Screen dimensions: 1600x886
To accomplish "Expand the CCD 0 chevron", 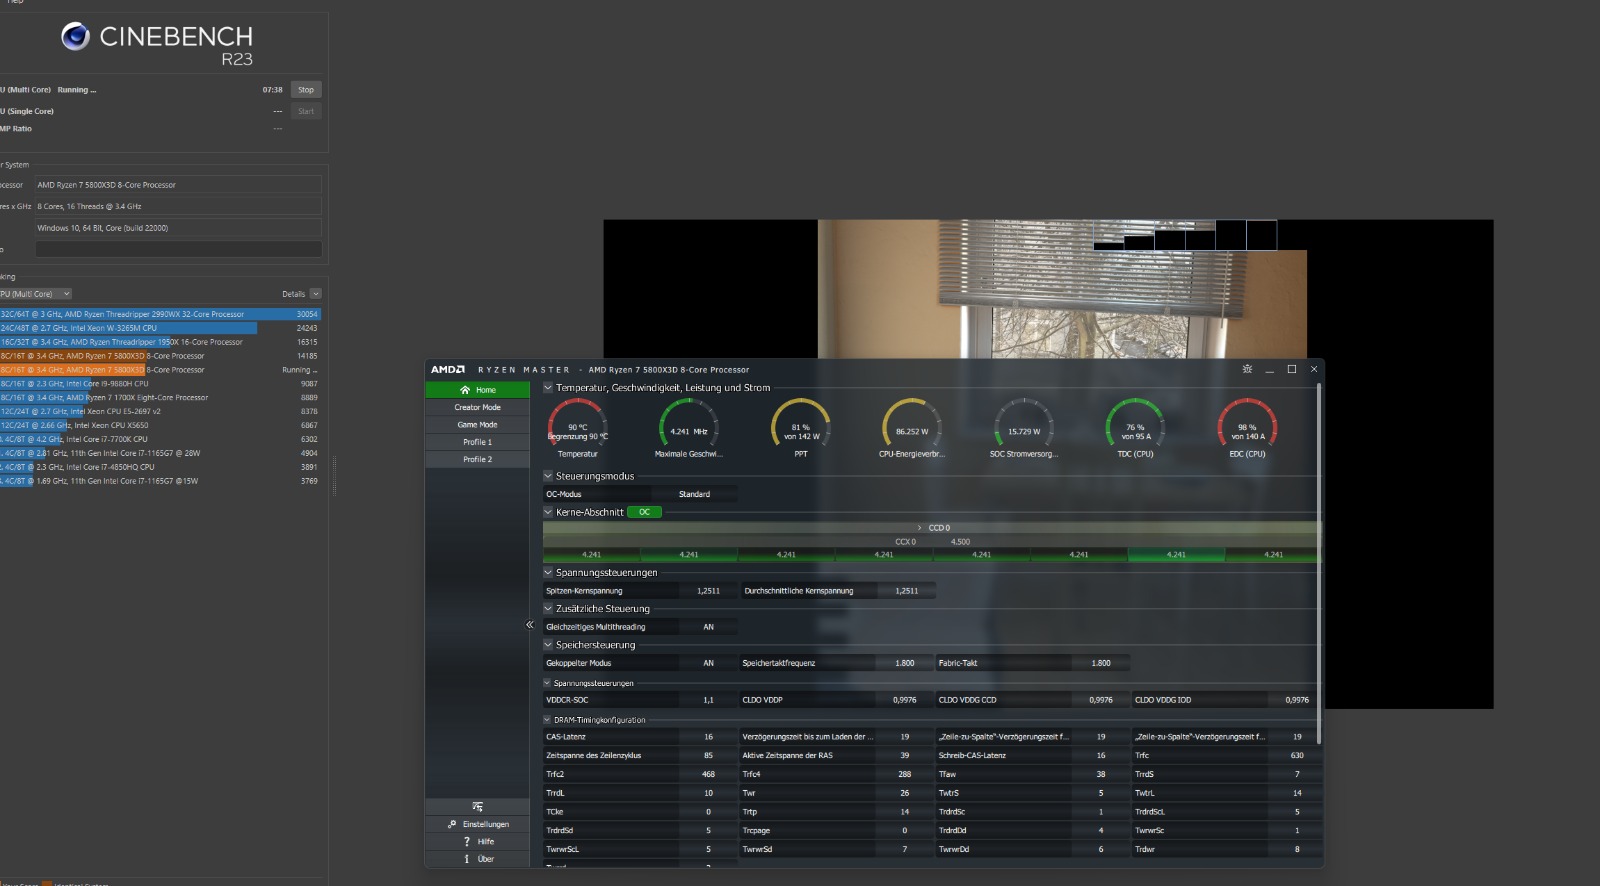I will click(920, 528).
